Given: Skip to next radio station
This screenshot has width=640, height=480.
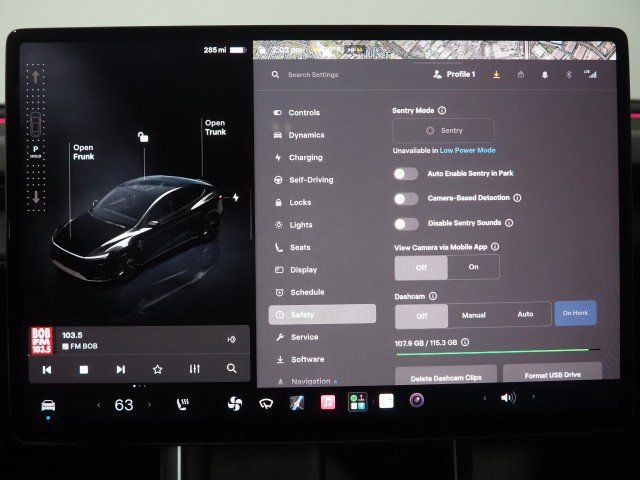Looking at the screenshot, I should pyautogui.click(x=120, y=369).
